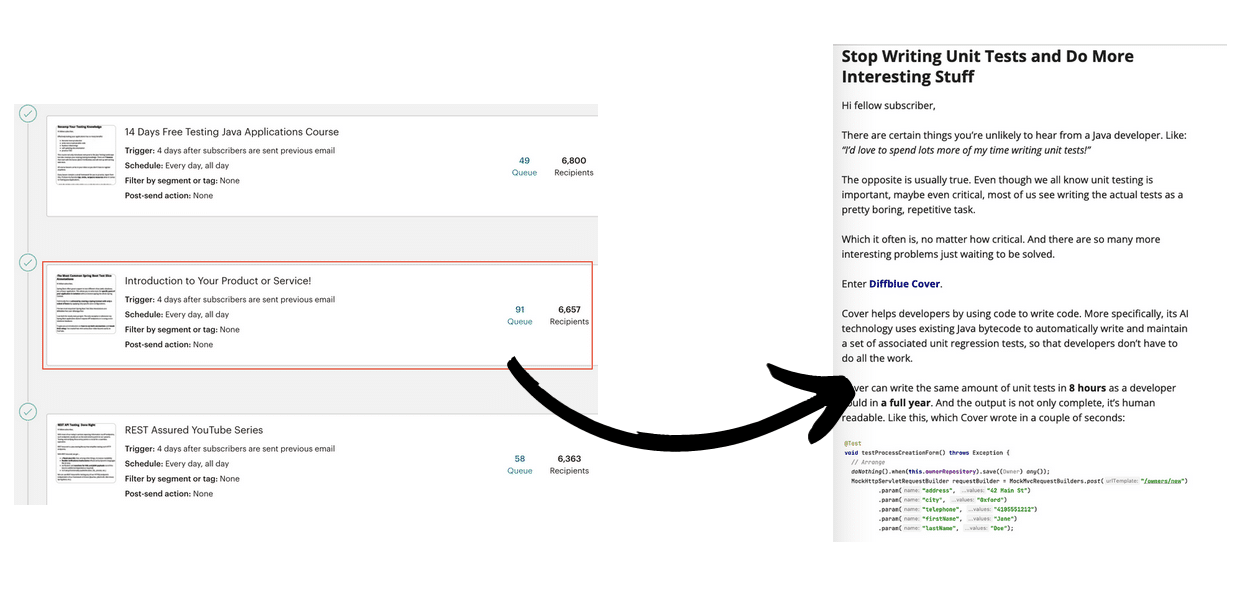
Task: Open the REST Assured YouTube Series thumbnail
Action: pos(86,454)
